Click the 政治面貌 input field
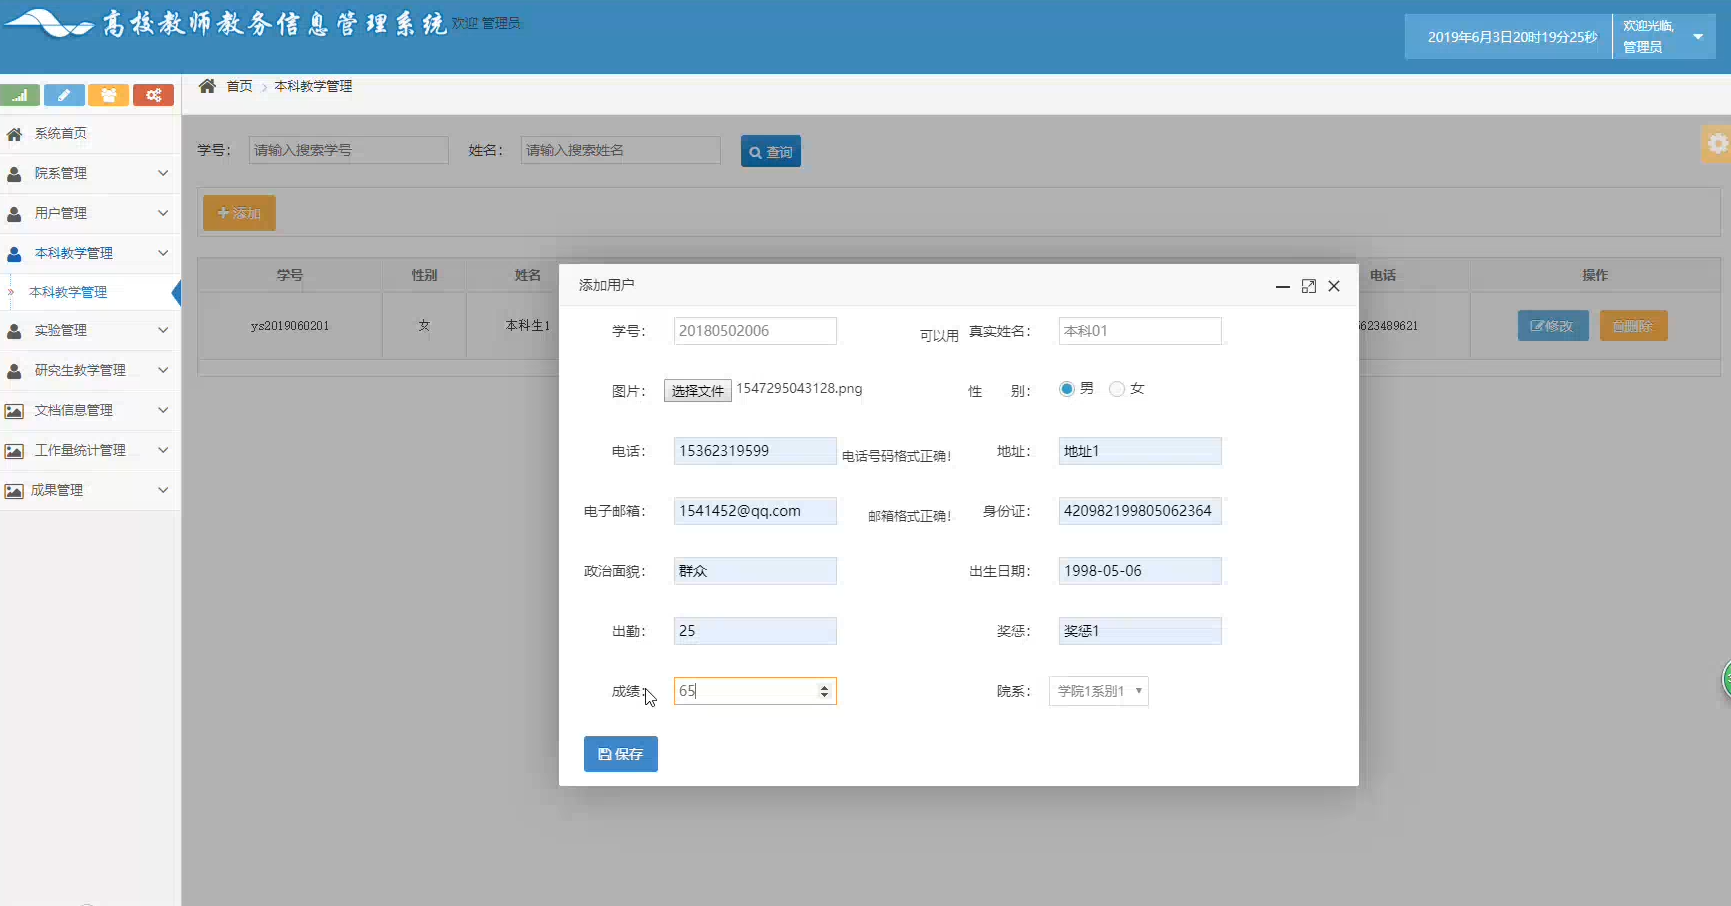This screenshot has width=1731, height=906. click(755, 571)
